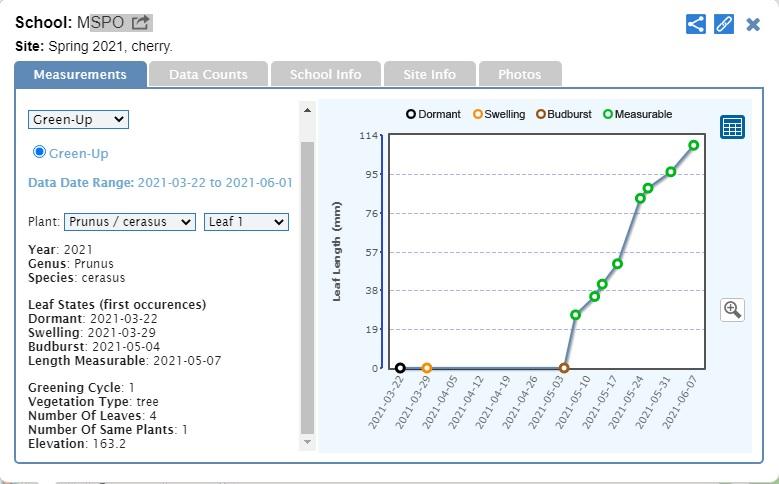Click scrollbar down arrow in measurements panel
The image size is (779, 484).
[x=307, y=442]
